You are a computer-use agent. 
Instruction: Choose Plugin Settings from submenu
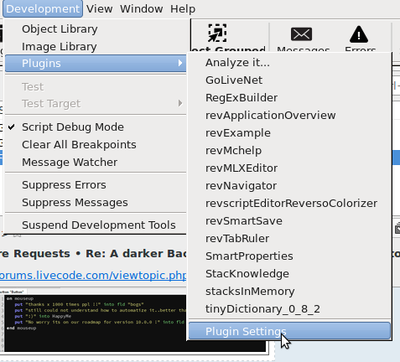click(x=289, y=331)
